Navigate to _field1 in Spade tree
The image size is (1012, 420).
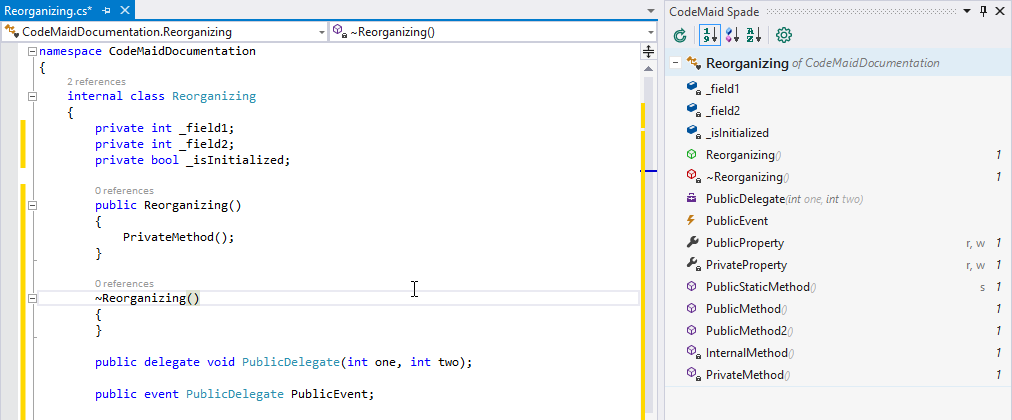pyautogui.click(x=722, y=88)
